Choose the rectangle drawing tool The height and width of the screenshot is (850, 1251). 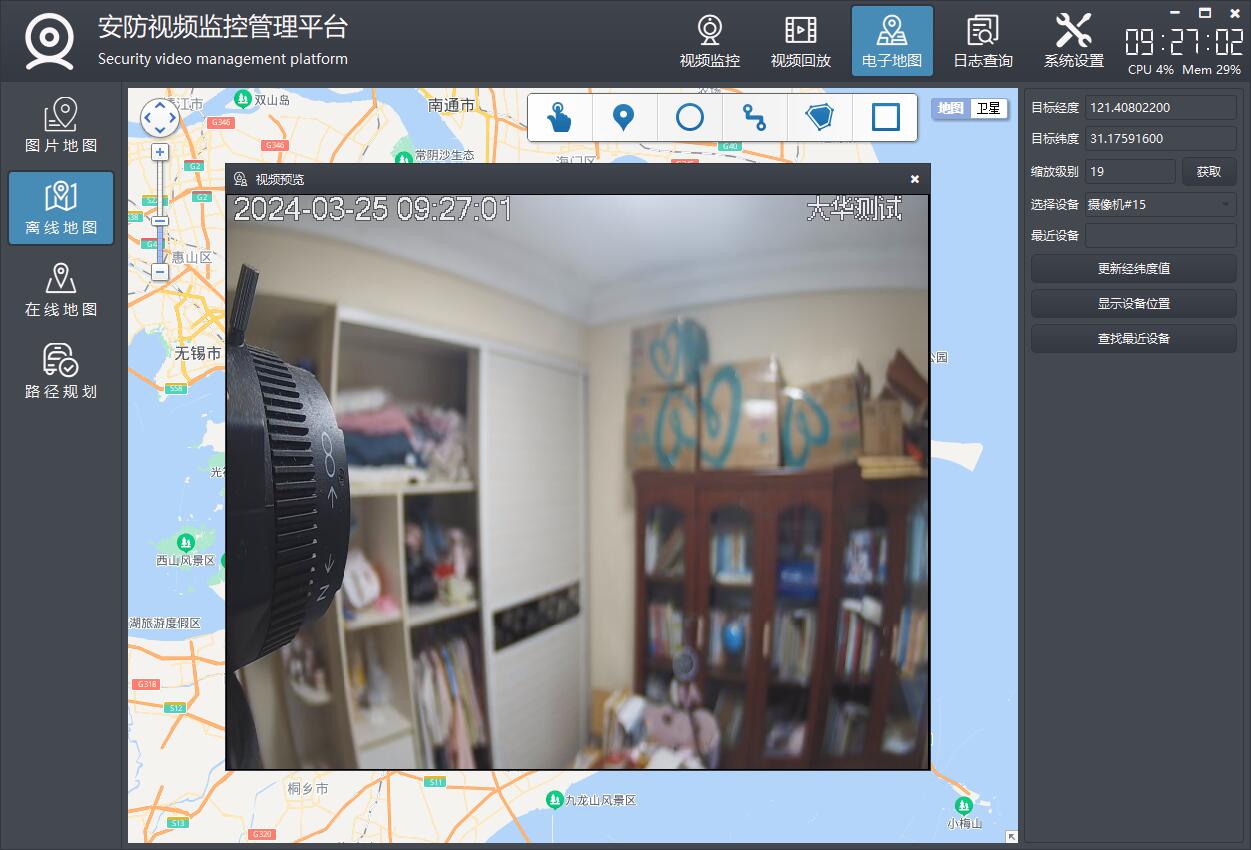pos(885,118)
